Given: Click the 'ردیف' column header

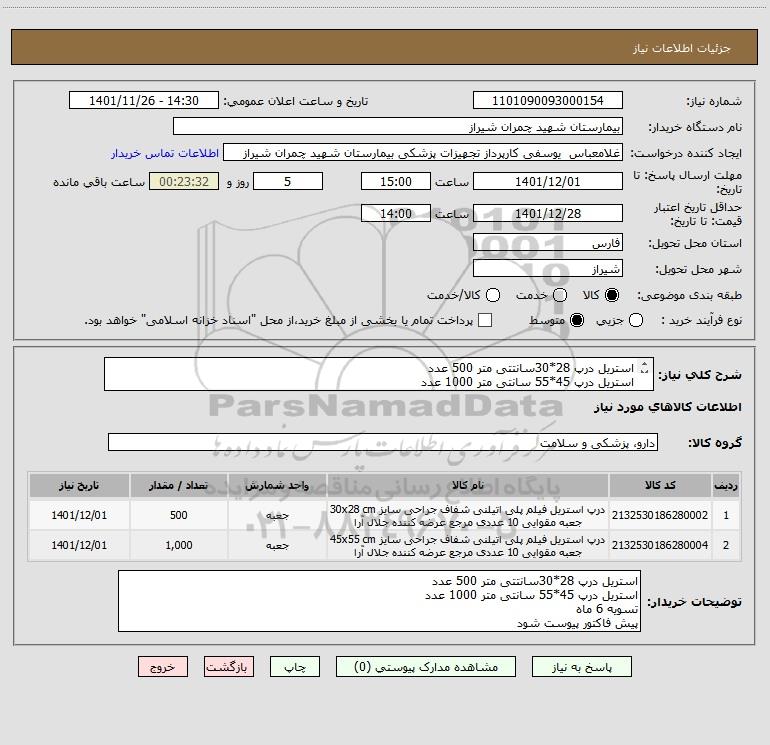Looking at the screenshot, I should pyautogui.click(x=726, y=485).
